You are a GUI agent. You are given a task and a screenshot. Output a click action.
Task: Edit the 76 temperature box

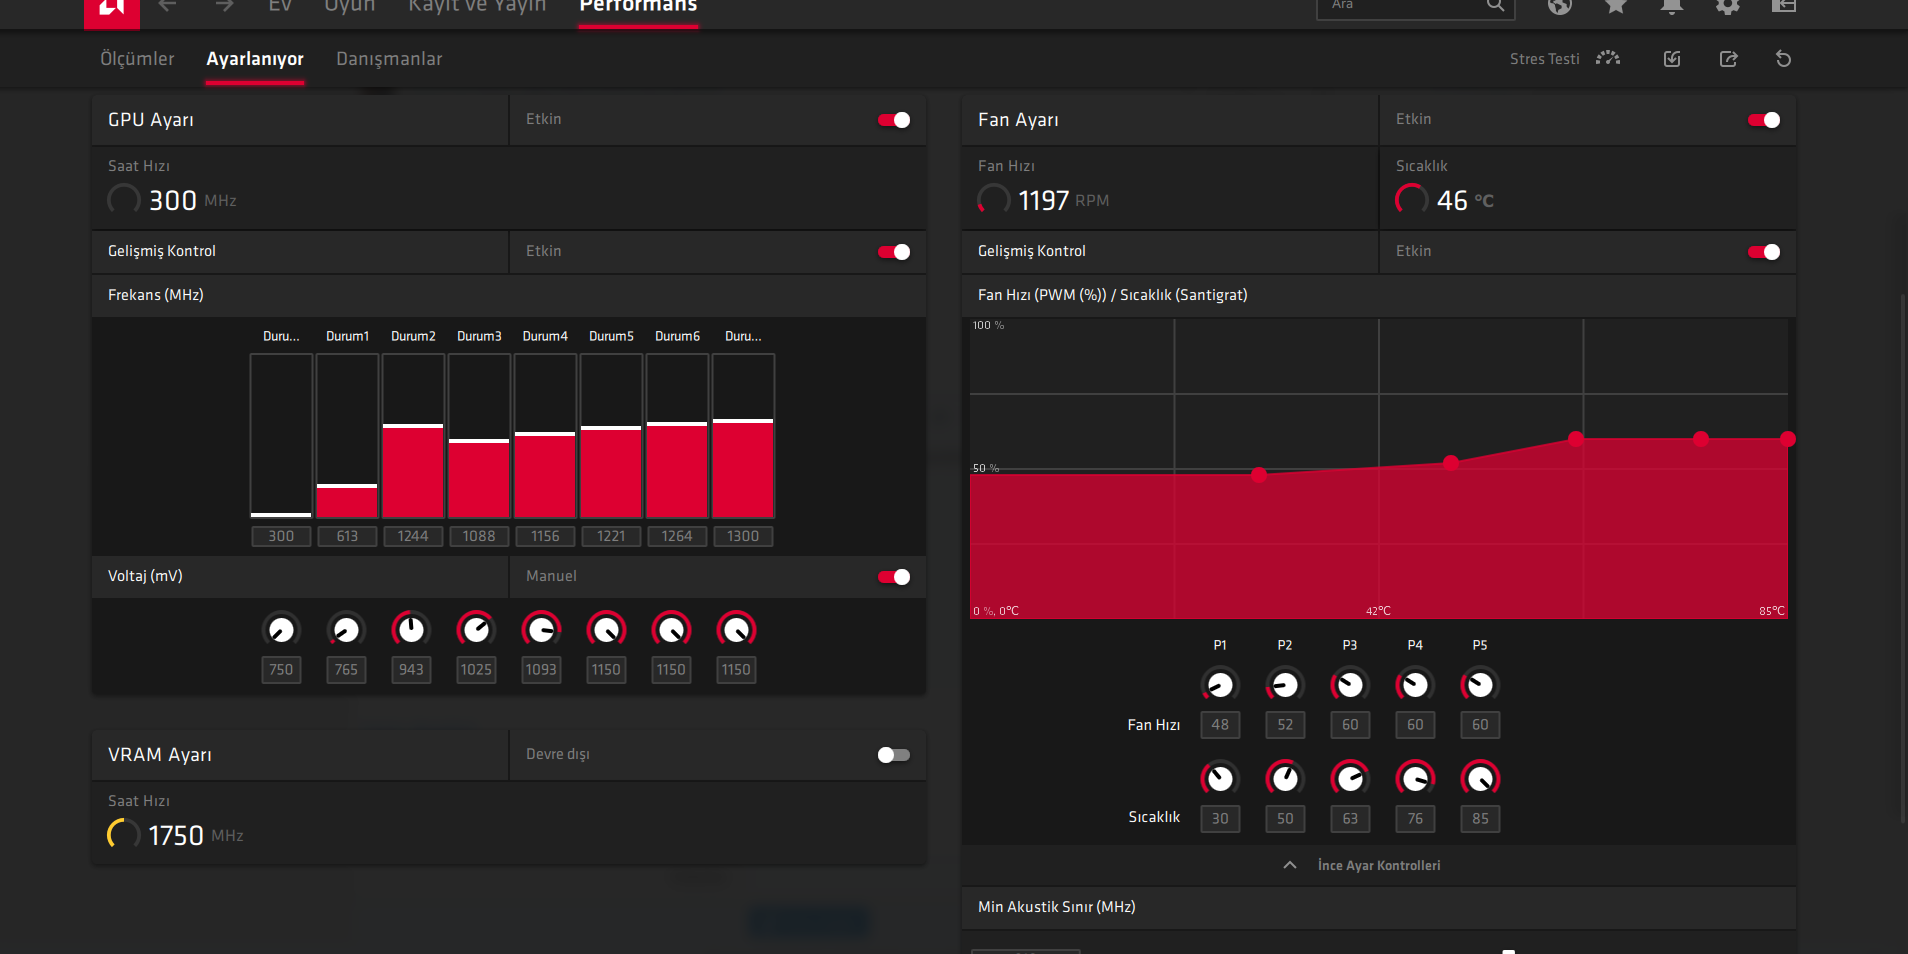coord(1415,819)
